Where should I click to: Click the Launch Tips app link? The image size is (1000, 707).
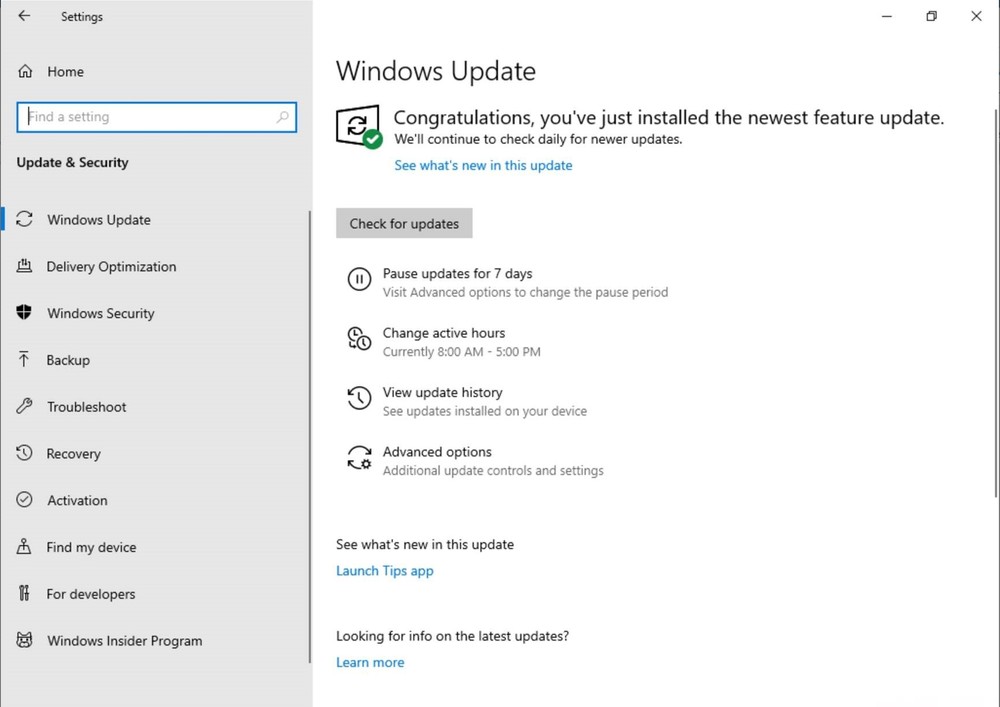385,571
